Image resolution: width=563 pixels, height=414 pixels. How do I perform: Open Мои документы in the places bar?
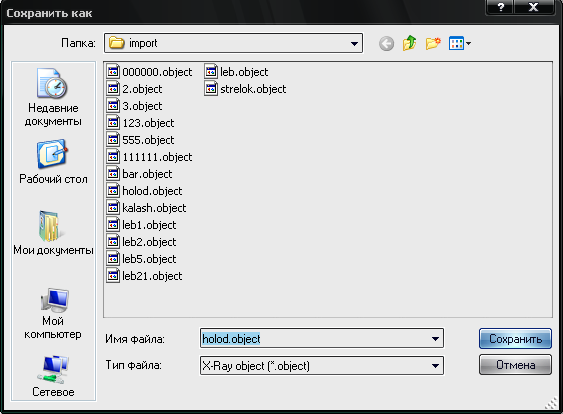[53, 233]
